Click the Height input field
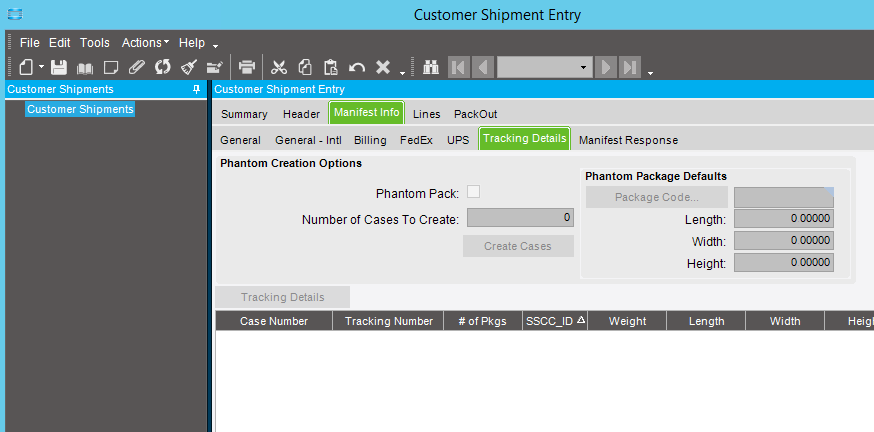 [784, 263]
